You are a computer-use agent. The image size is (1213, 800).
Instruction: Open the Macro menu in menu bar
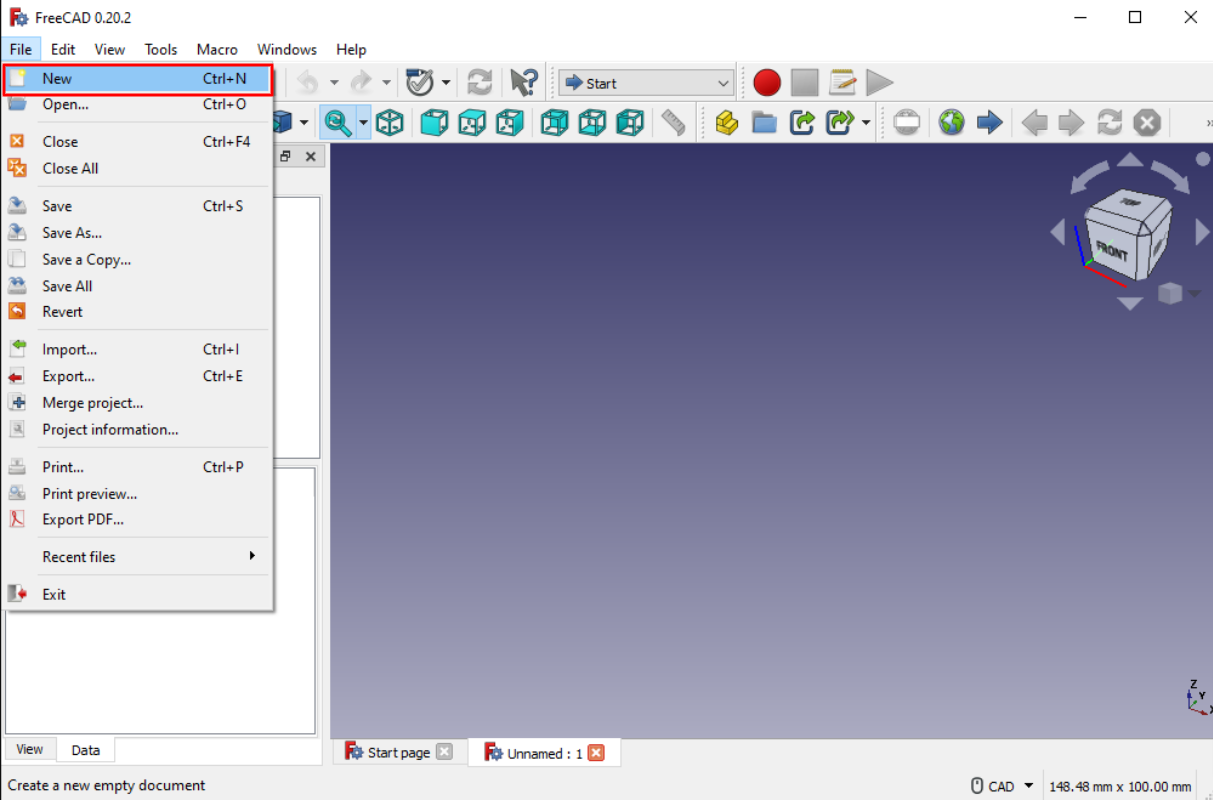217,49
